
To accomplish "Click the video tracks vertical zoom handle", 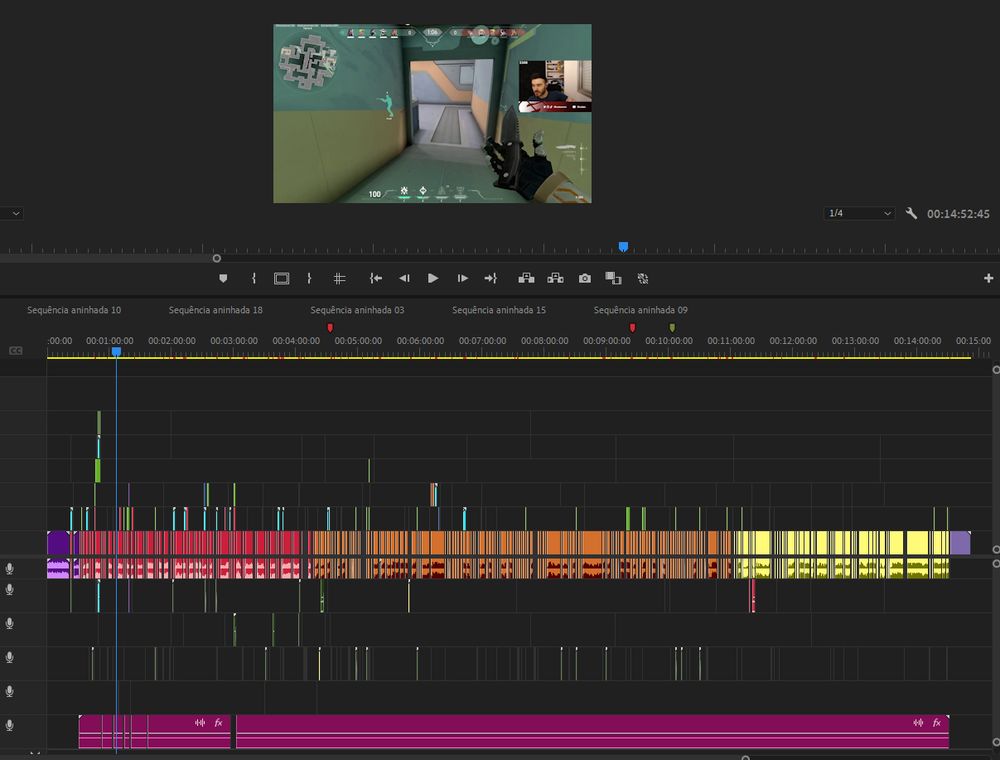I will (996, 370).
